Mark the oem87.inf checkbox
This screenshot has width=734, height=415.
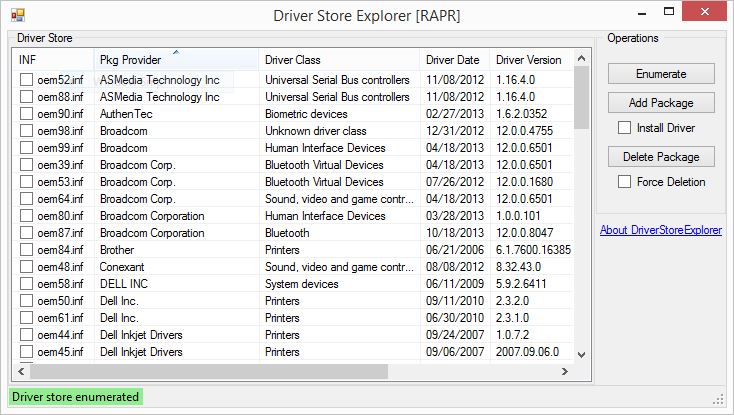pos(26,233)
